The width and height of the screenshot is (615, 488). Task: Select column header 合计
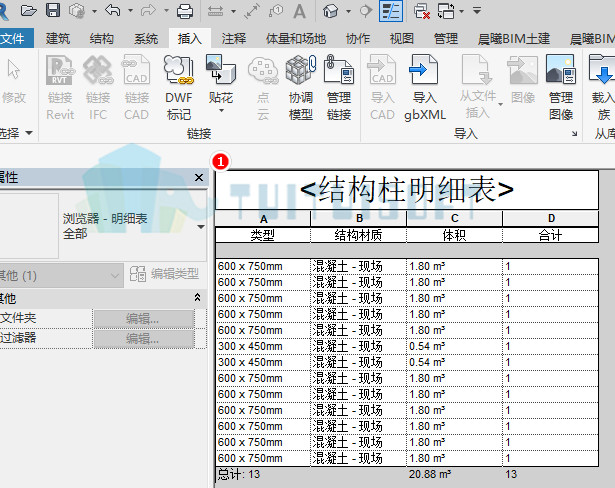click(550, 235)
